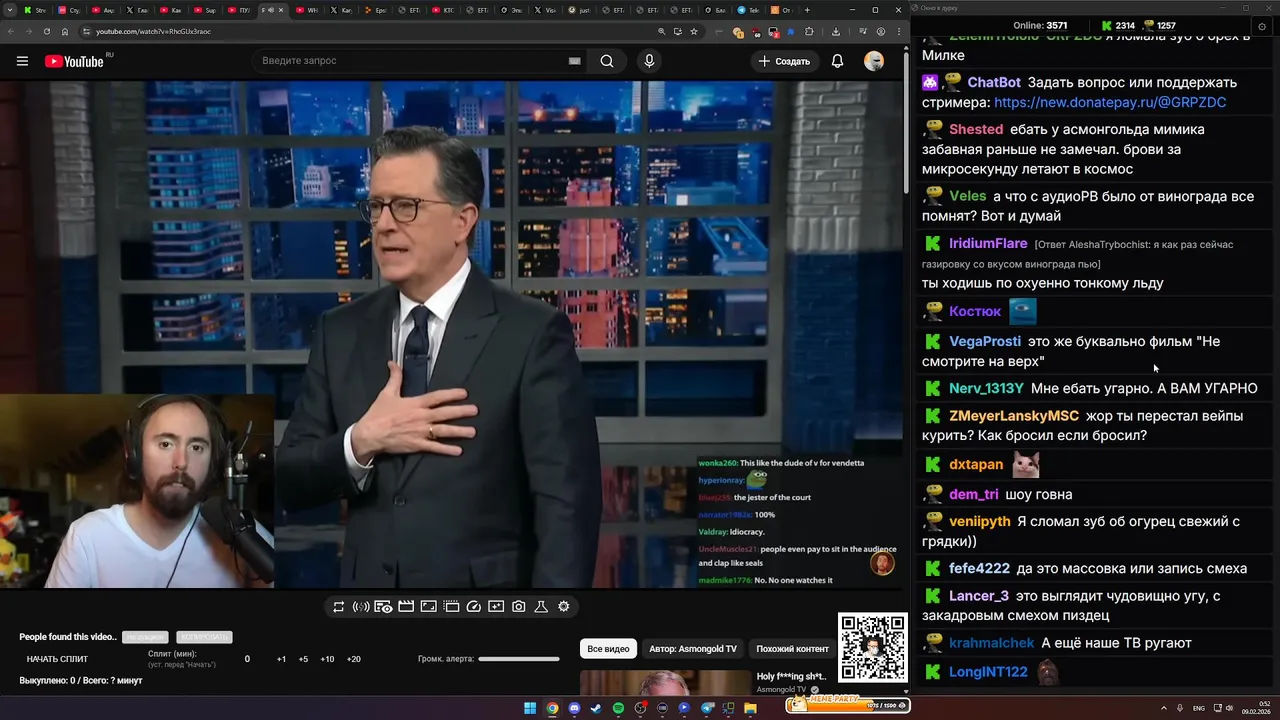Open Spotify from the taskbar
The image size is (1280, 720).
(x=618, y=708)
